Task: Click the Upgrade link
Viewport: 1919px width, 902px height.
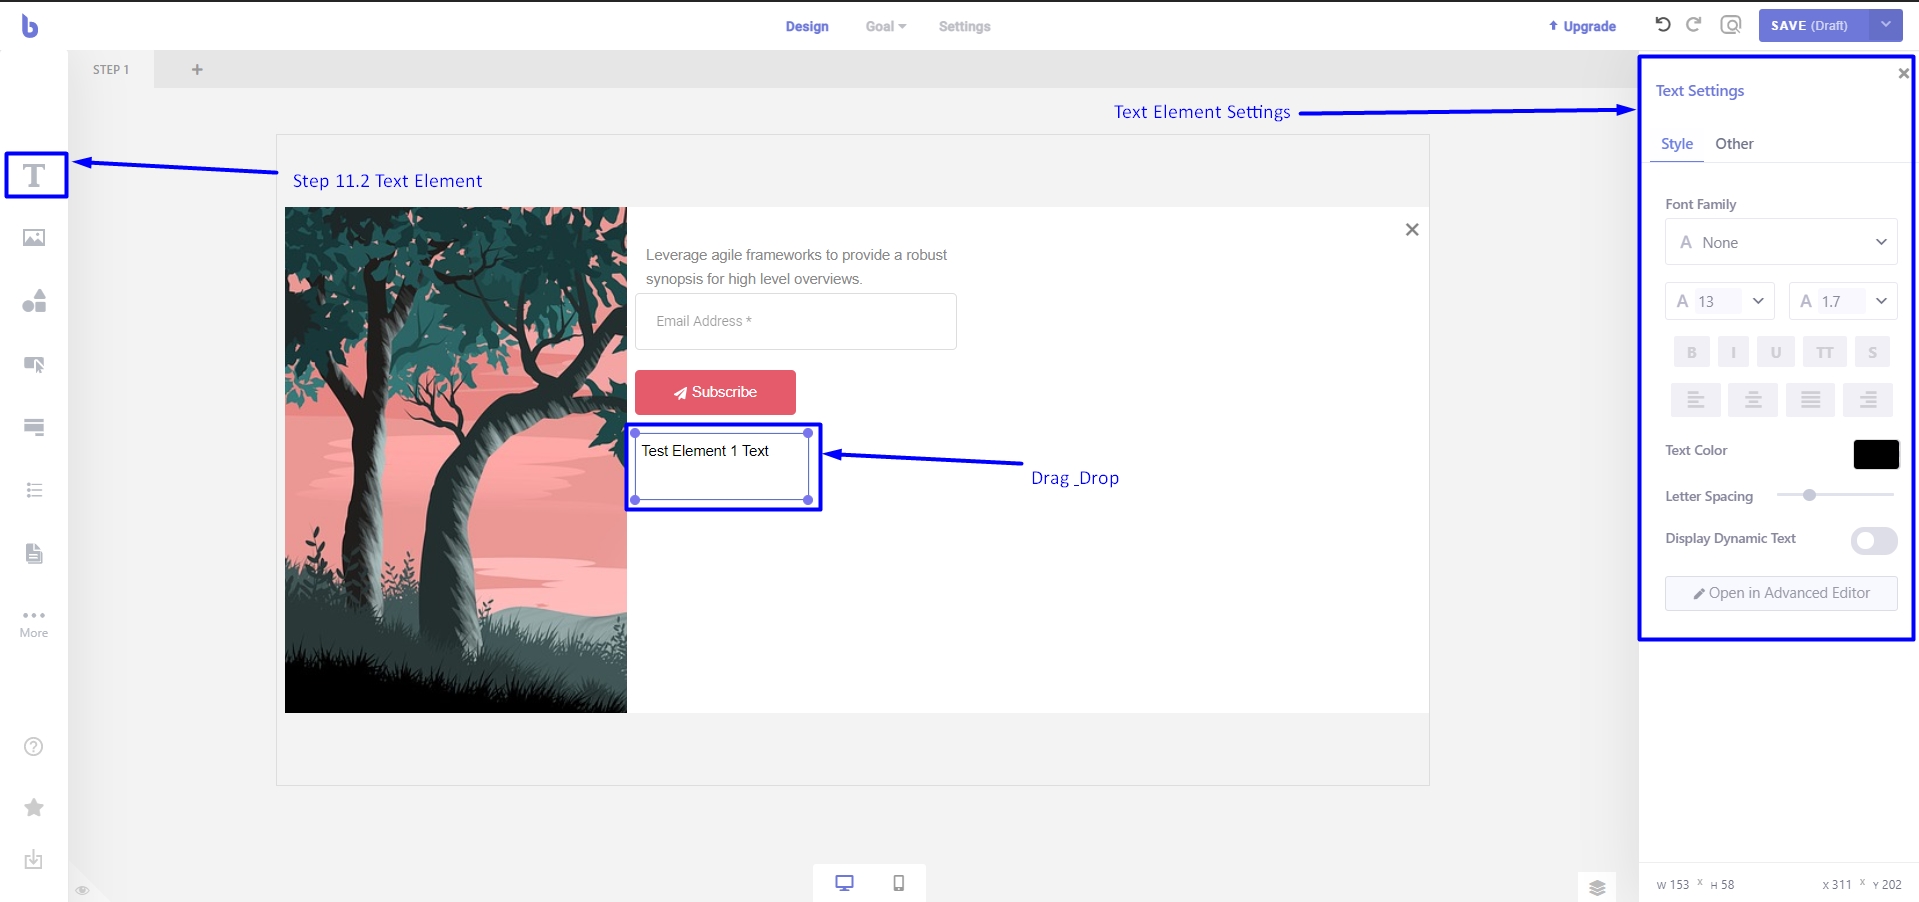Action: 1582,26
